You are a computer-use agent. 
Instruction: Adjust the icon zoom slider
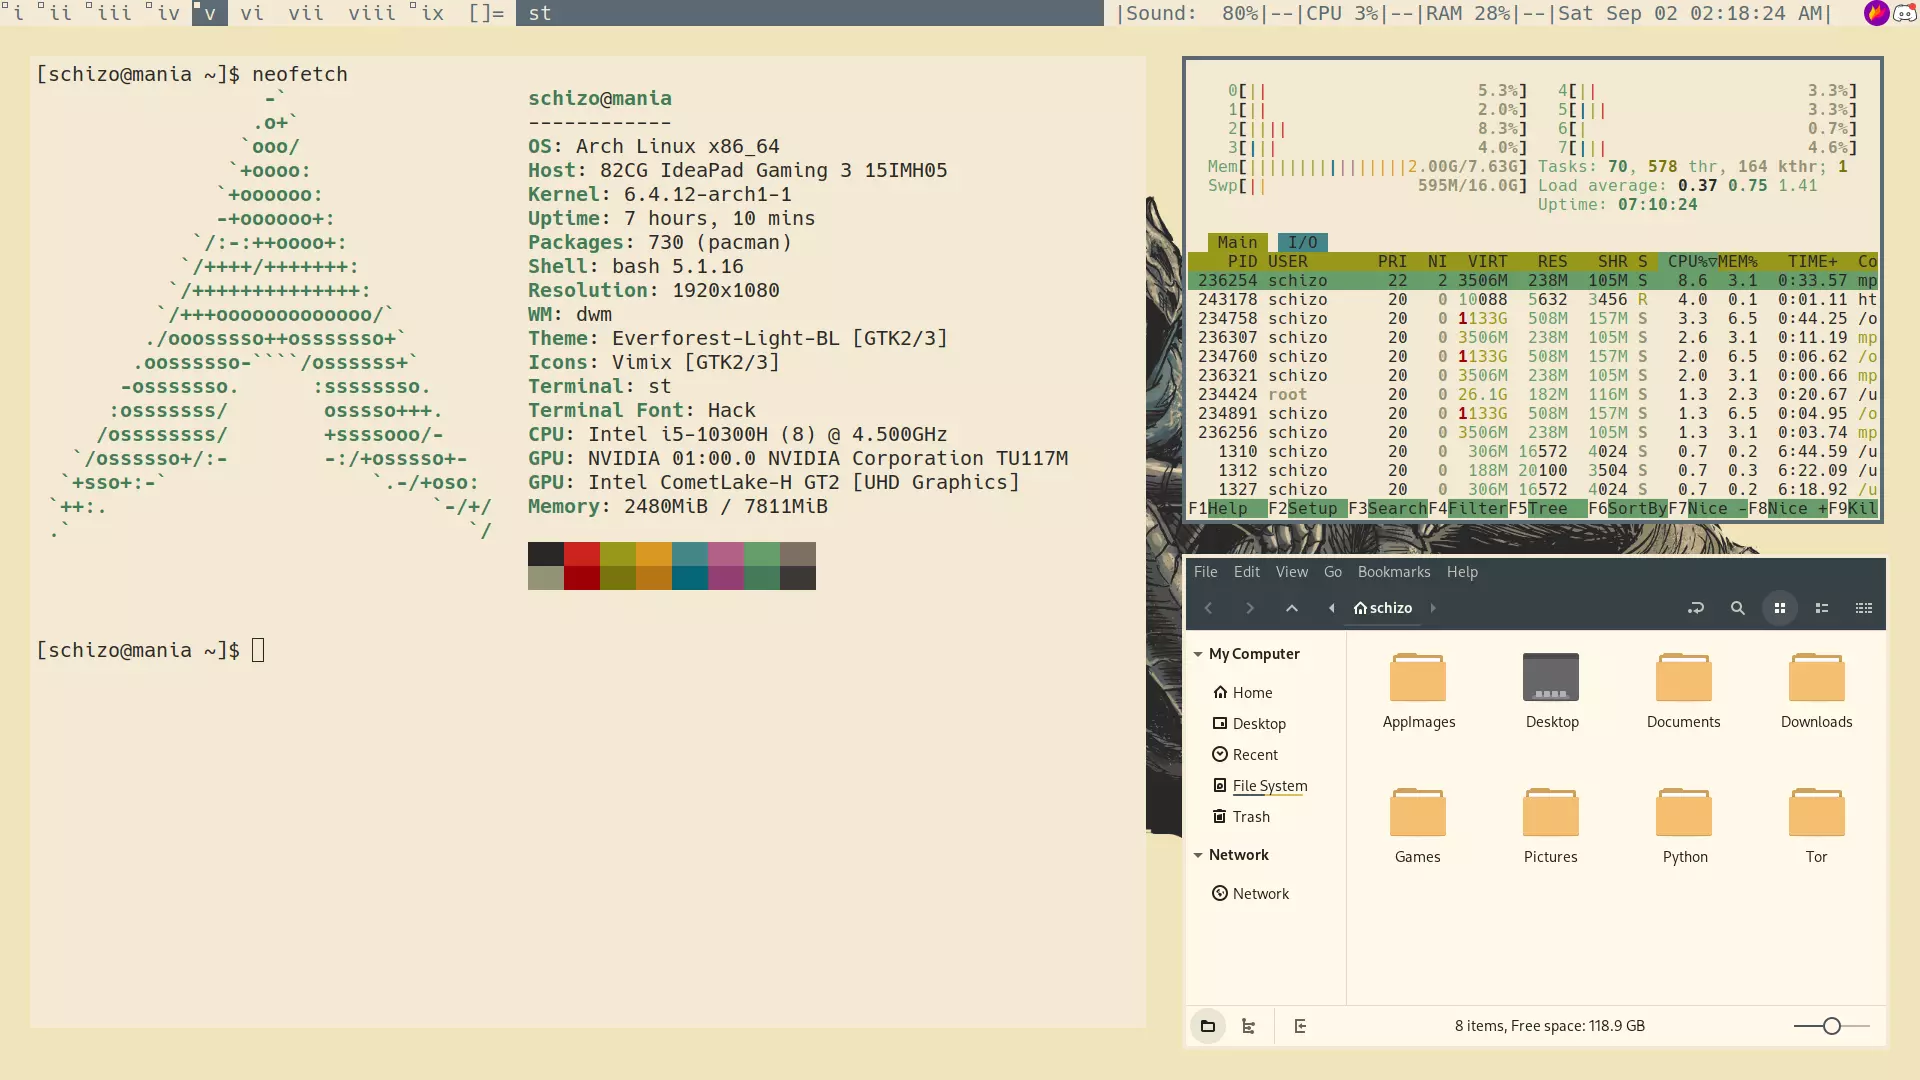(x=1831, y=1026)
